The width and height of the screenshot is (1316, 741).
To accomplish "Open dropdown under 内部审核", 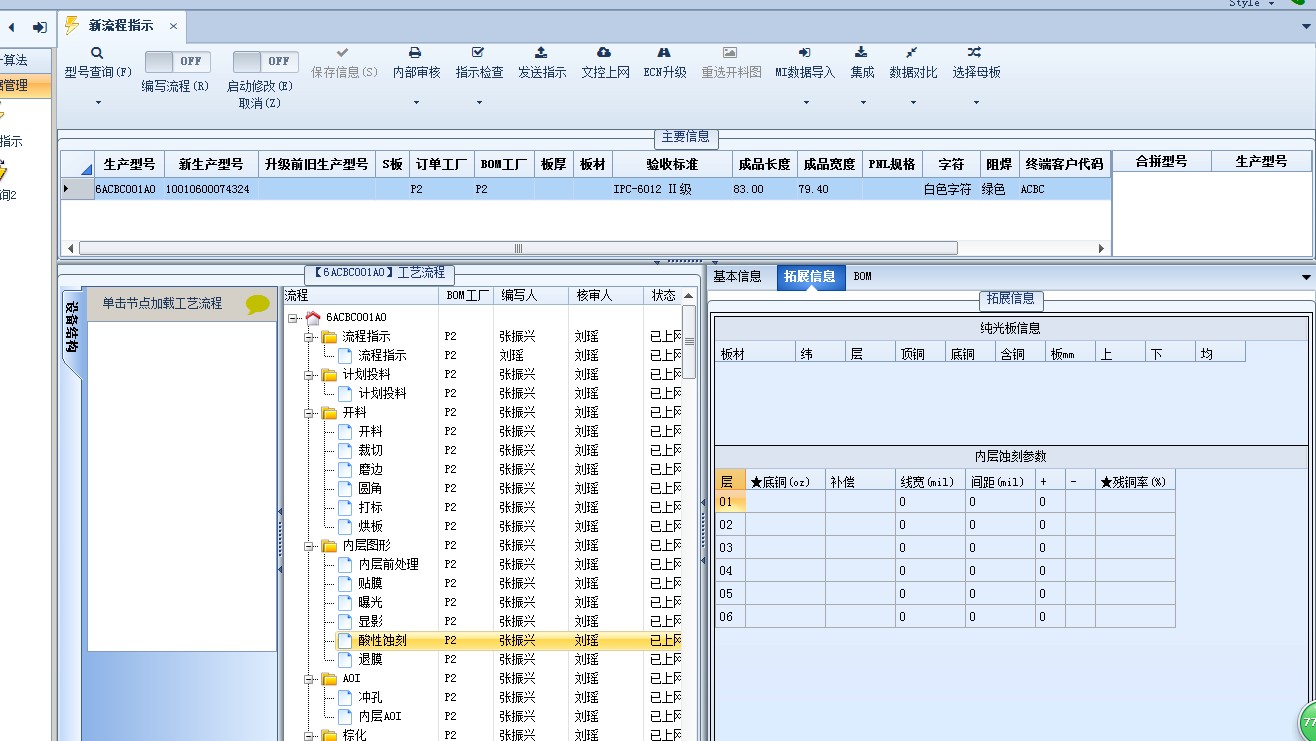I will pos(416,102).
